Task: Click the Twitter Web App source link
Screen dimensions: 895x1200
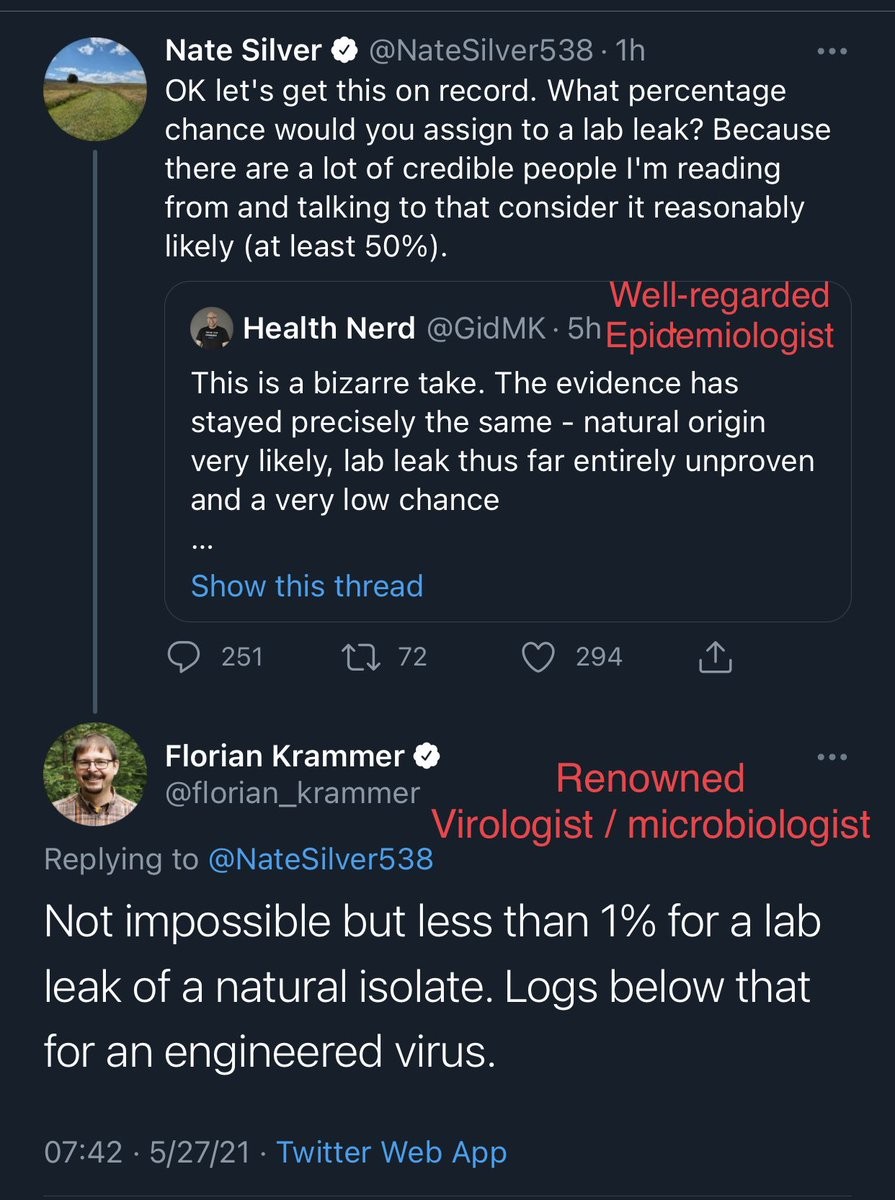Action: pos(392,1152)
